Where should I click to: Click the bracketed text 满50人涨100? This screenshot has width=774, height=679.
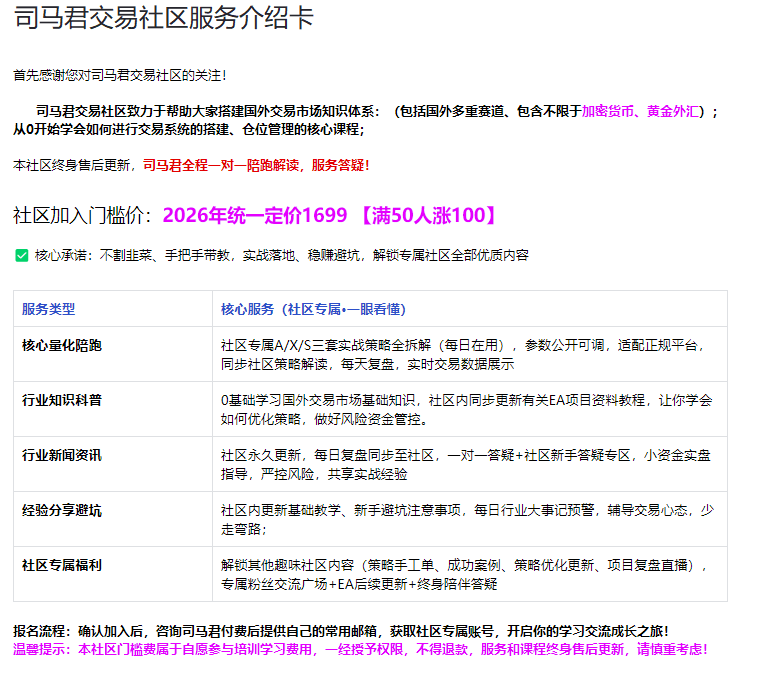click(x=429, y=216)
